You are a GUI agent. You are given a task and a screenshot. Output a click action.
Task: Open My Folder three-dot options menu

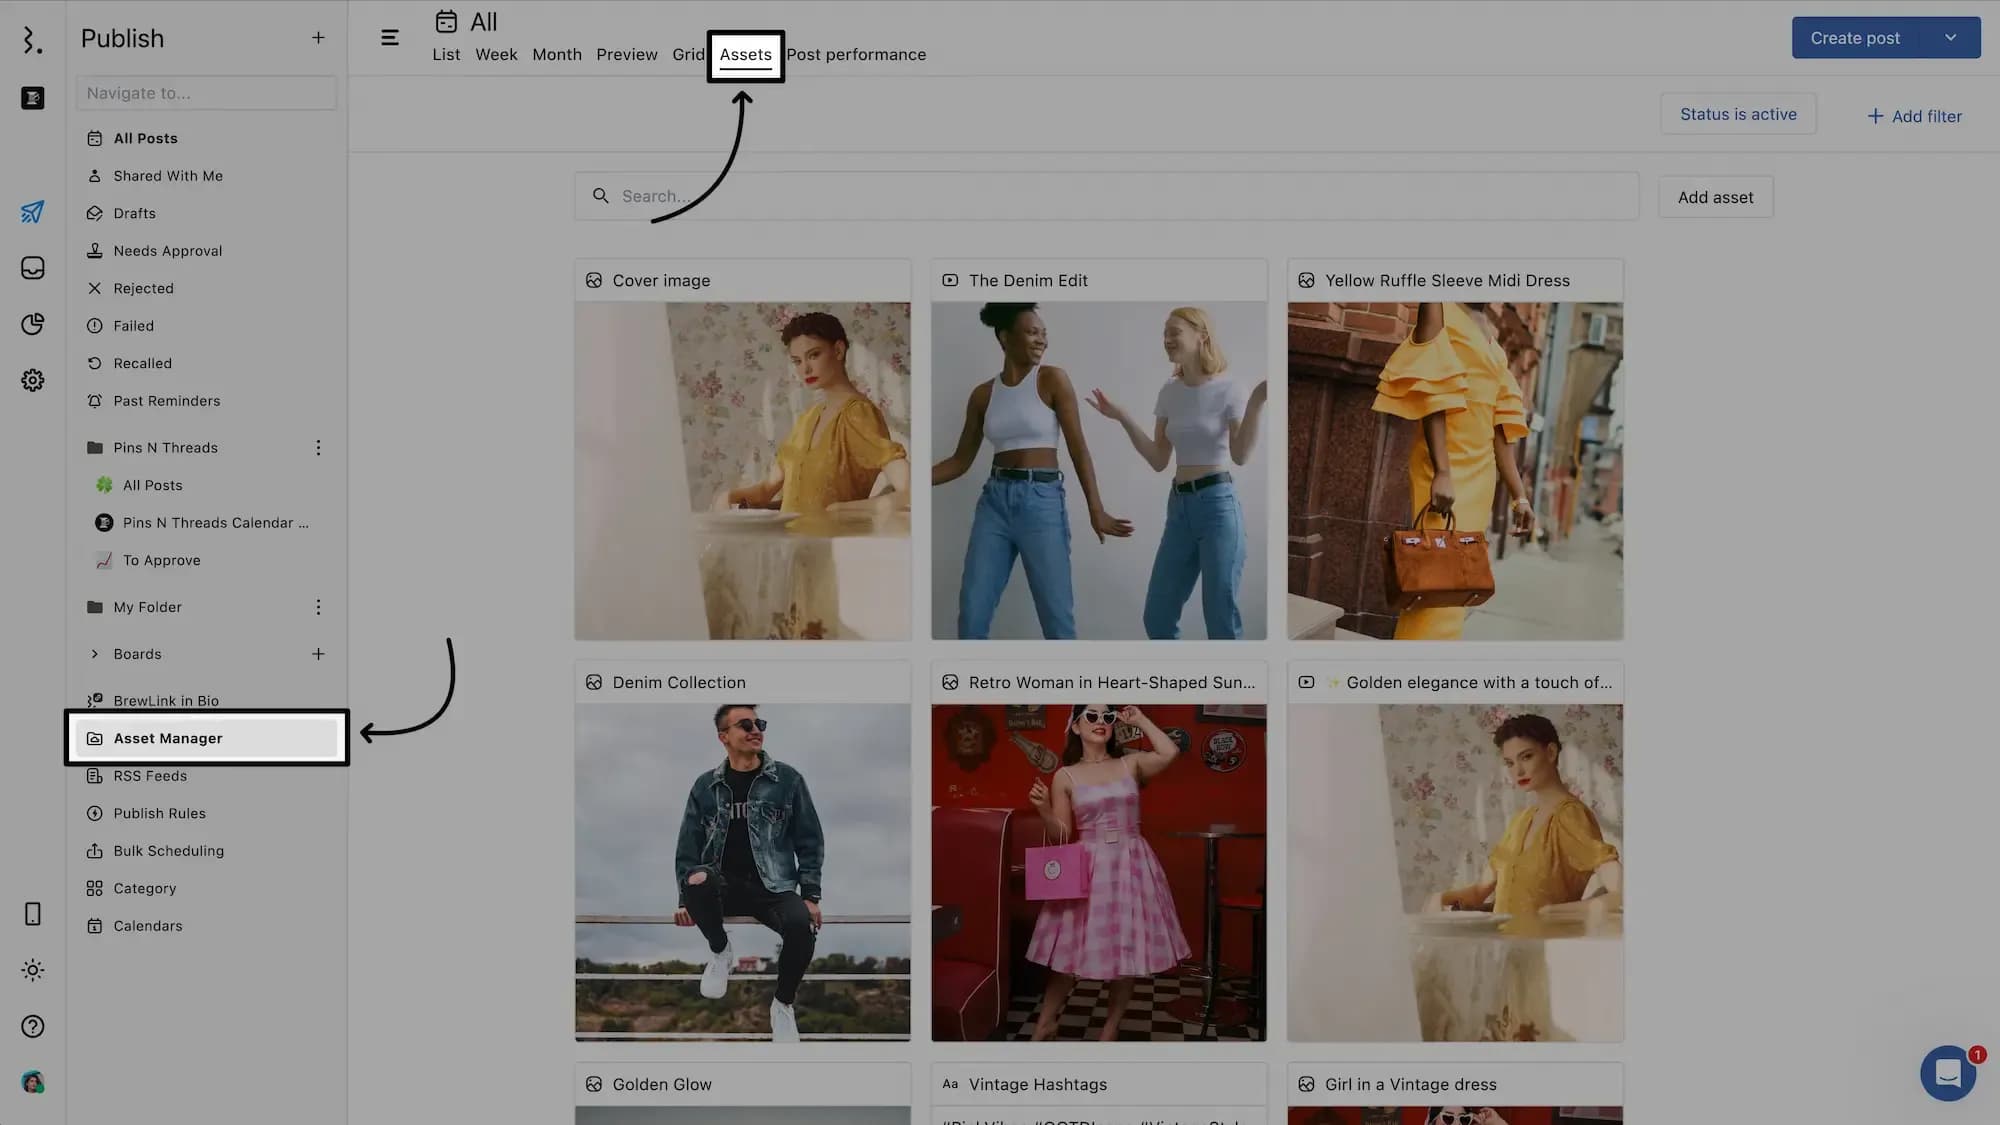318,607
